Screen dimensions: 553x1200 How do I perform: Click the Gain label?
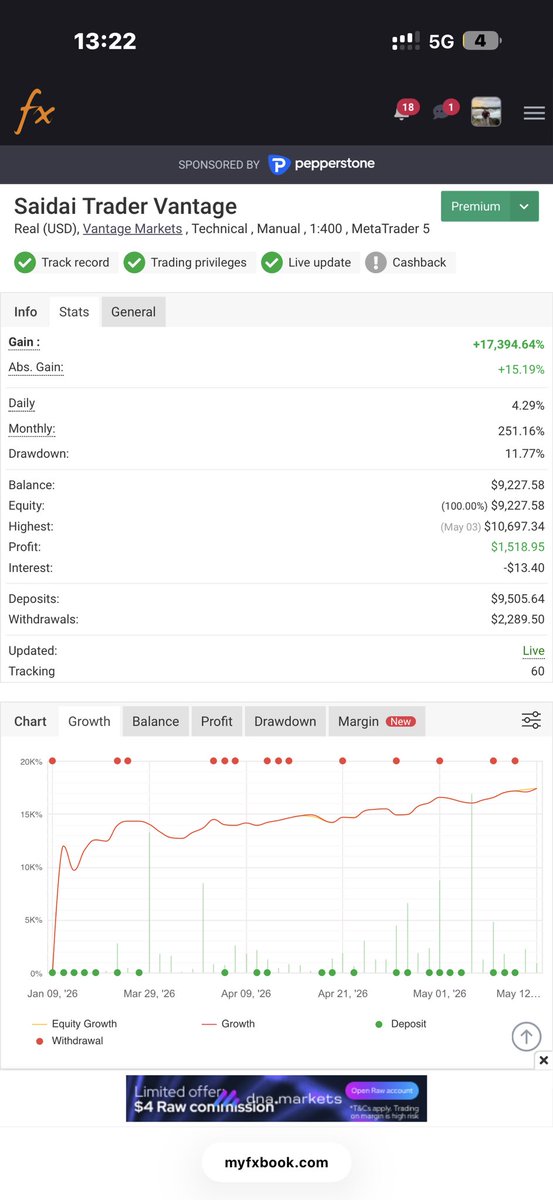[x=24, y=343]
